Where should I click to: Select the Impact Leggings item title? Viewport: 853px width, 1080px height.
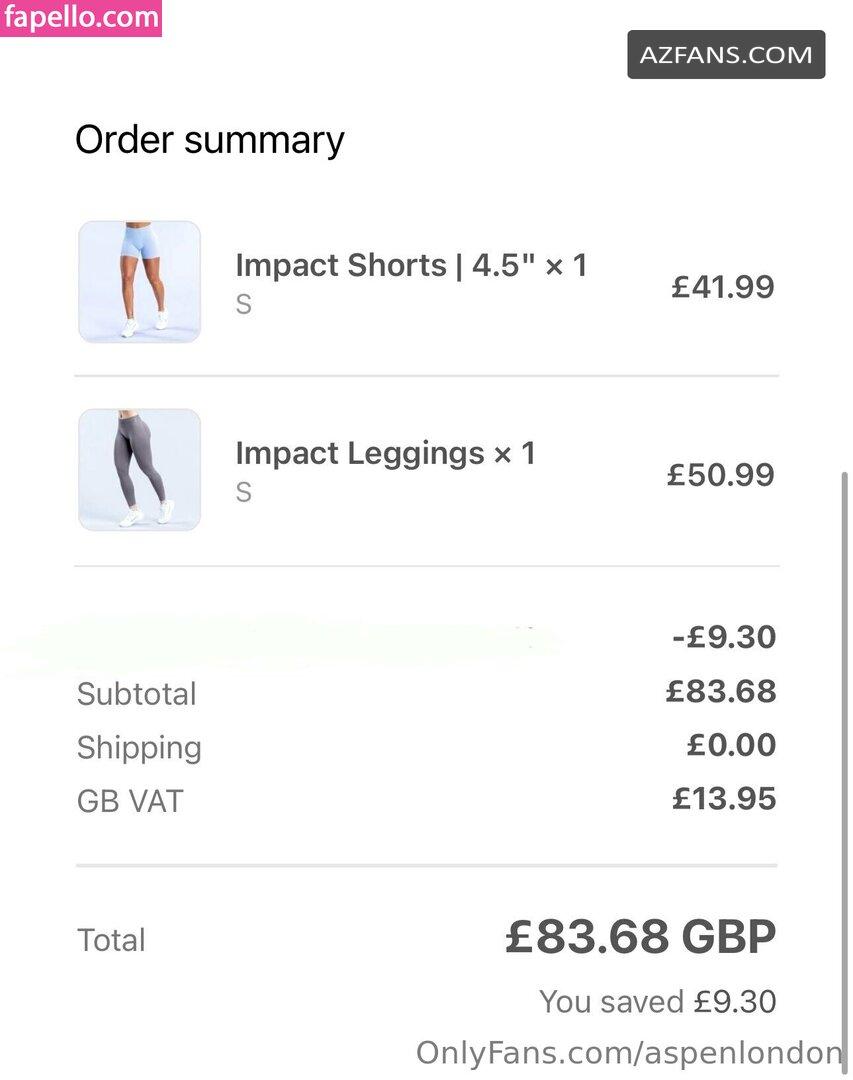coord(385,454)
